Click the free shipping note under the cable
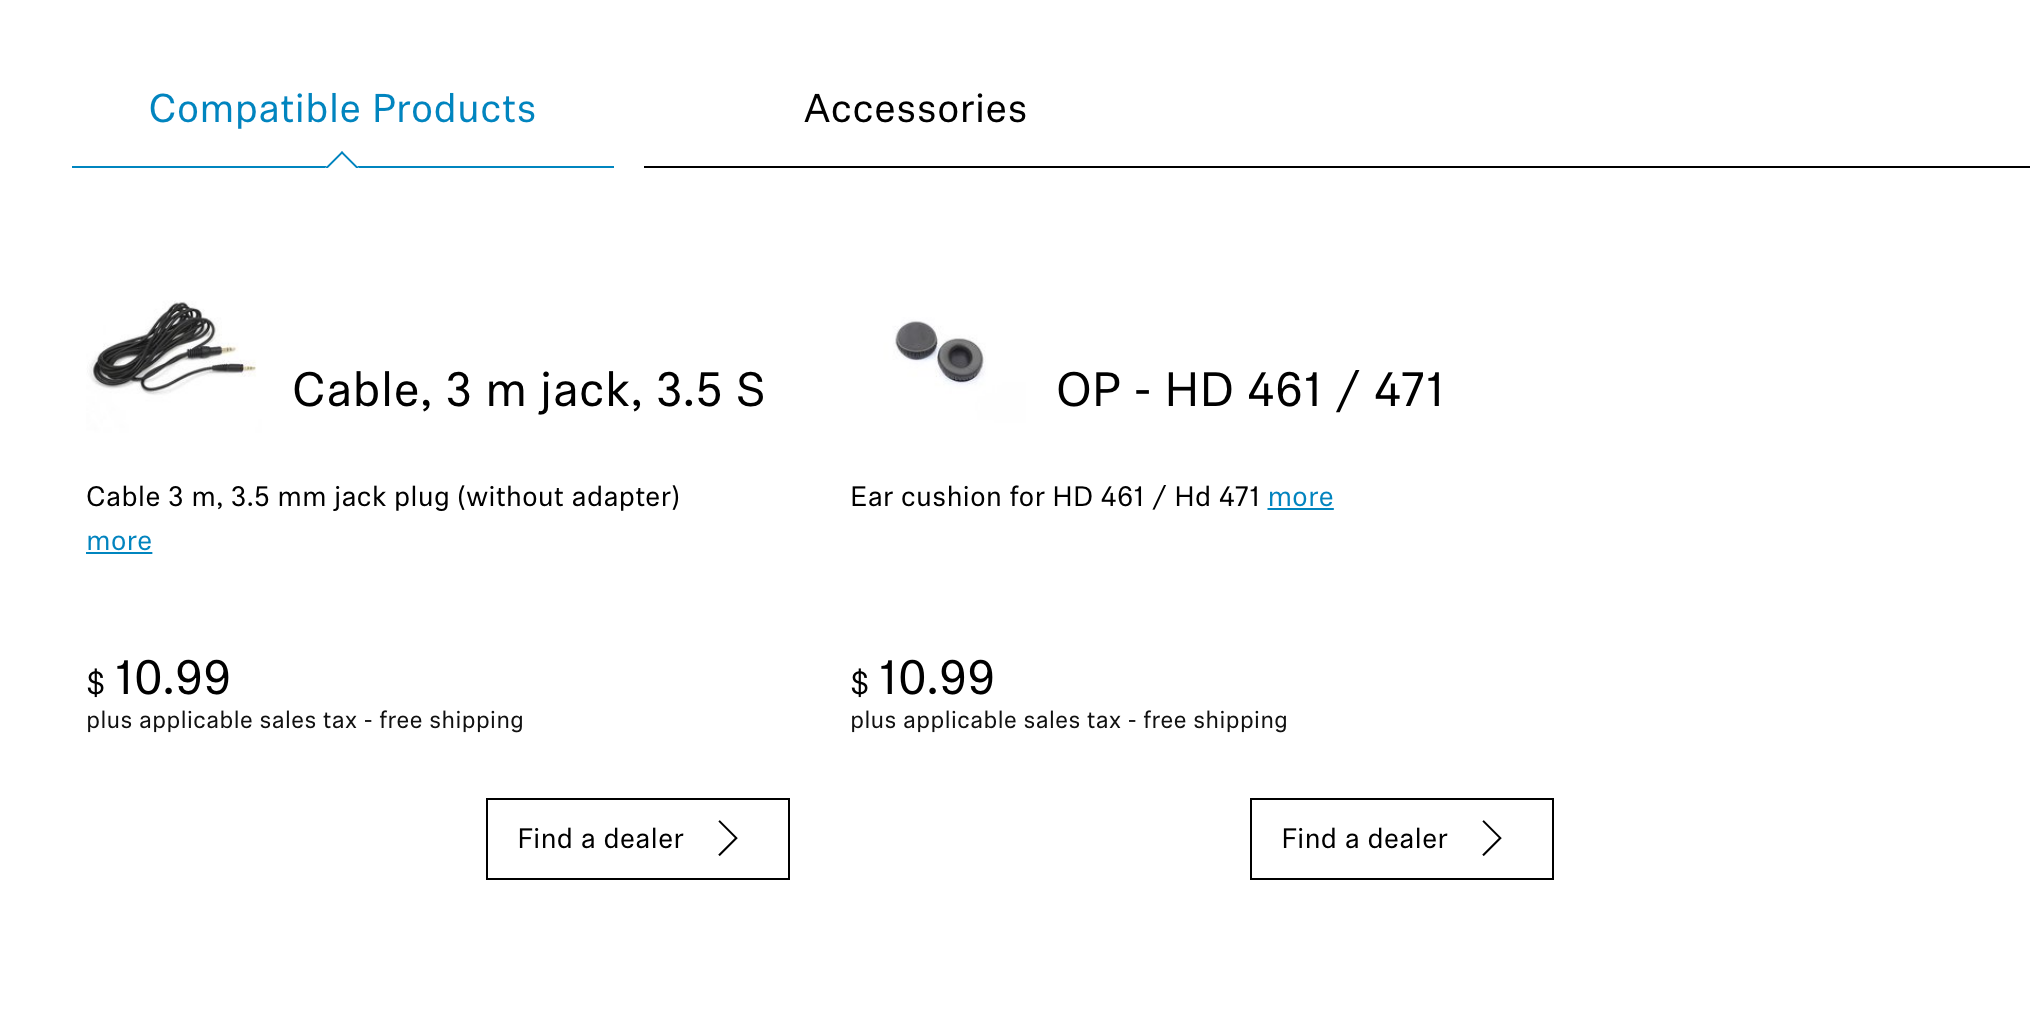Screen dimensions: 2030x1020 [x=451, y=721]
